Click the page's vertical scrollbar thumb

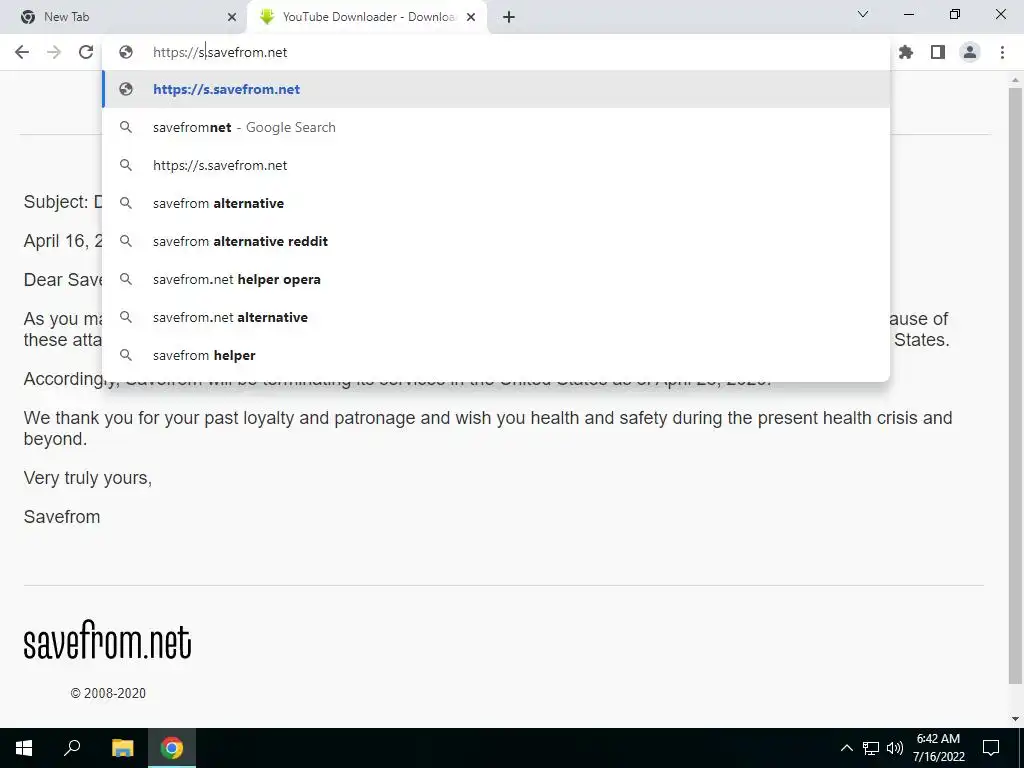[x=1015, y=385]
